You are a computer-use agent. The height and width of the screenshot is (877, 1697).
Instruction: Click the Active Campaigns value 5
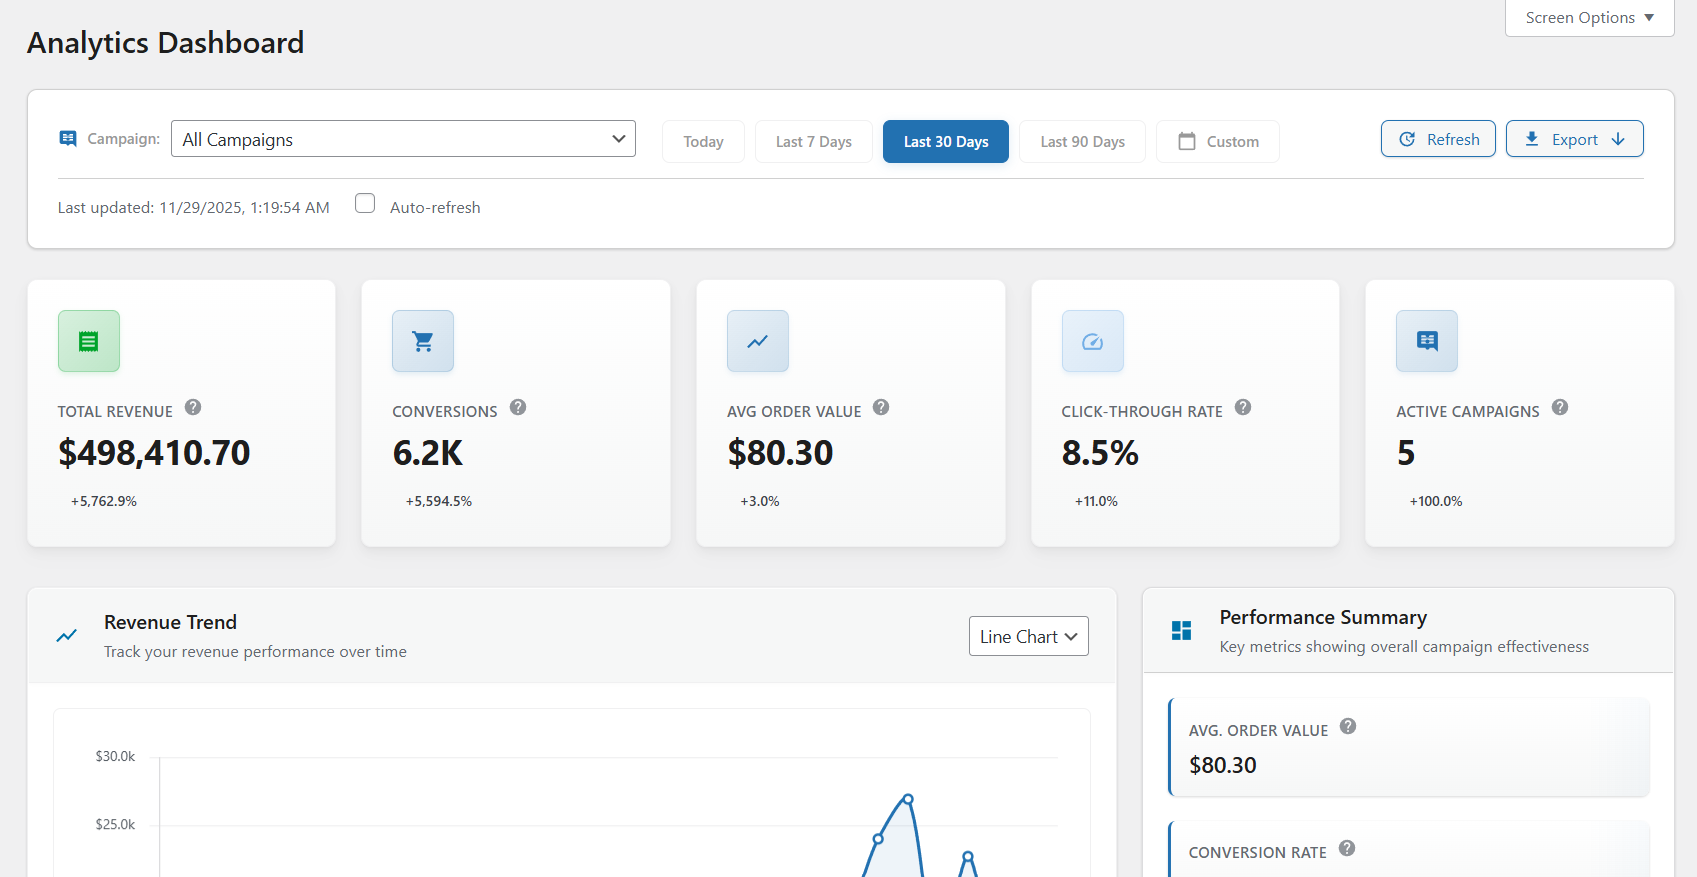tap(1406, 453)
